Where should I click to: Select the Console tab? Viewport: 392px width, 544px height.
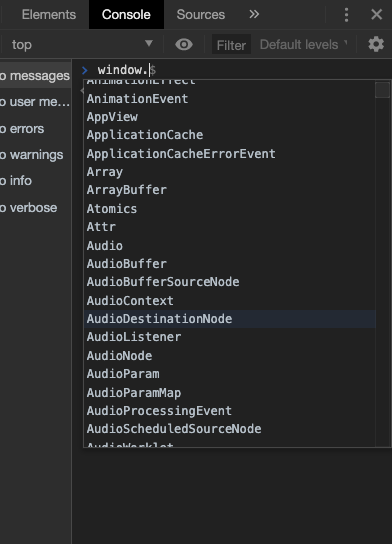pos(126,15)
